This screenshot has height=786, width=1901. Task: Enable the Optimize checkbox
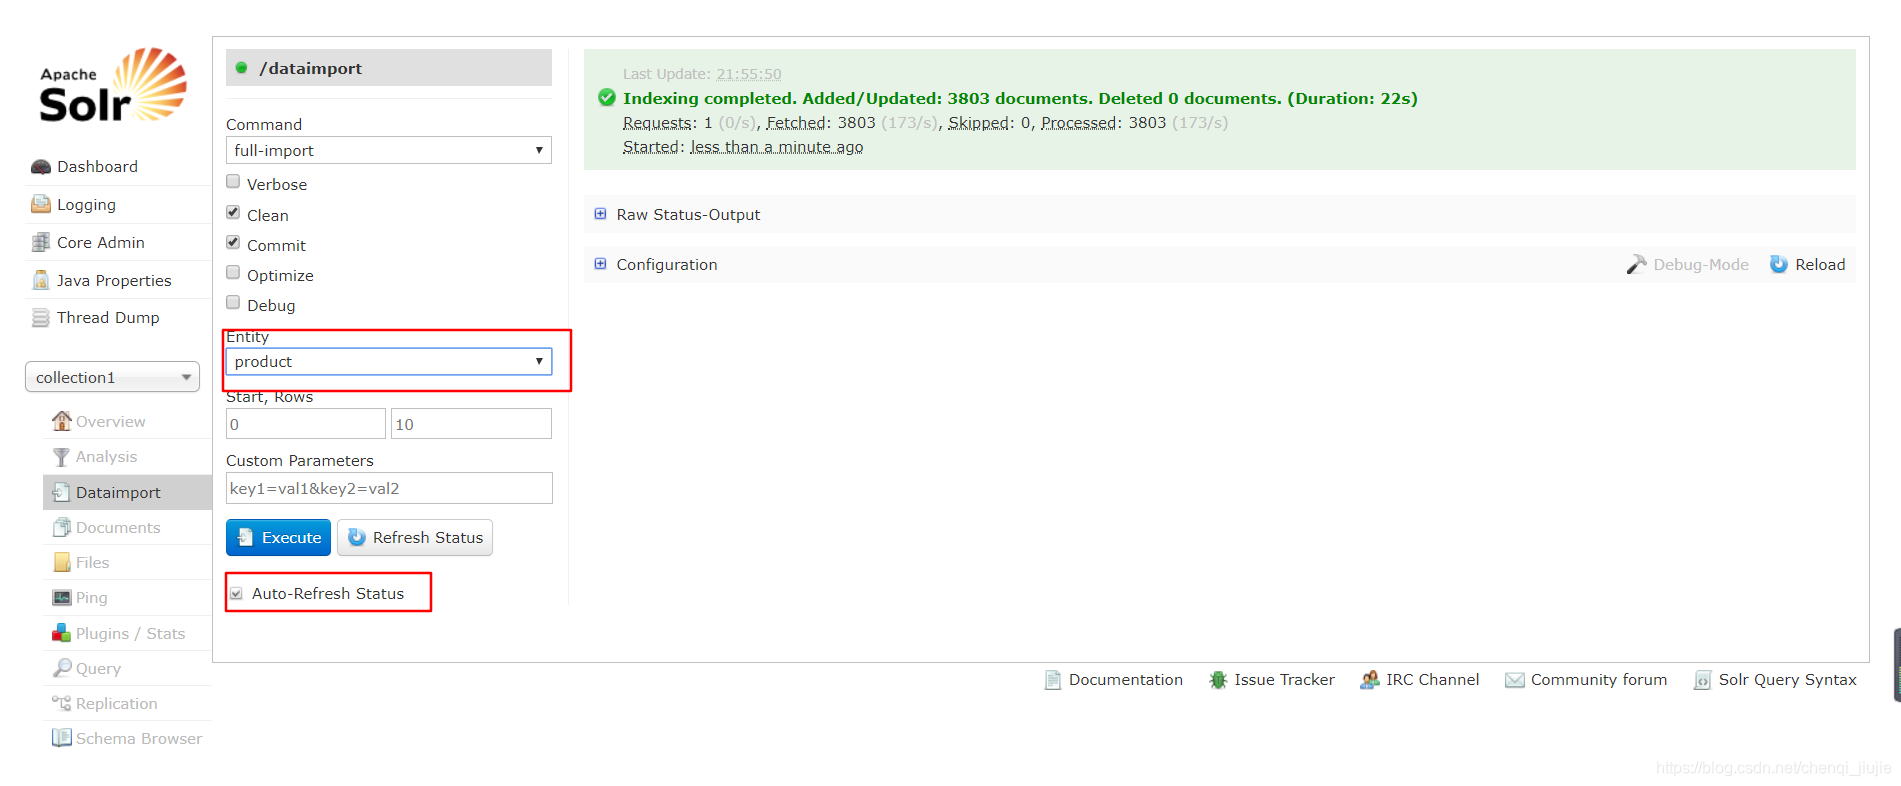pos(233,272)
